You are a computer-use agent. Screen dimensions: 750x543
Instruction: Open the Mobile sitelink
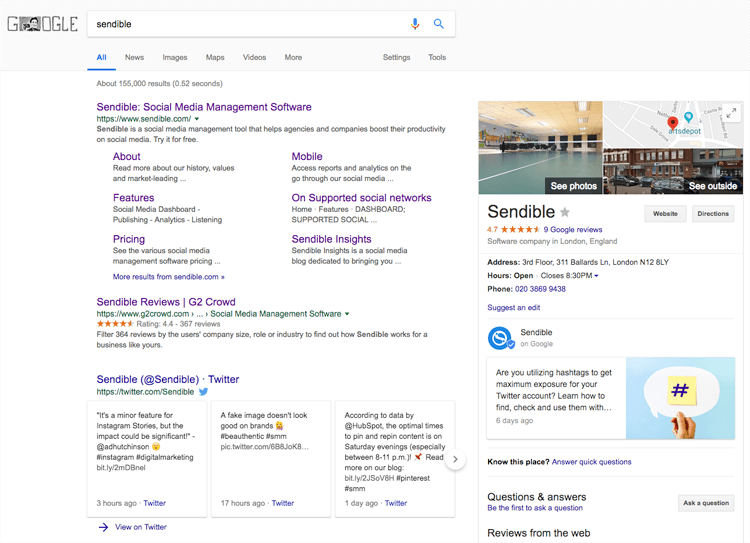coord(307,156)
